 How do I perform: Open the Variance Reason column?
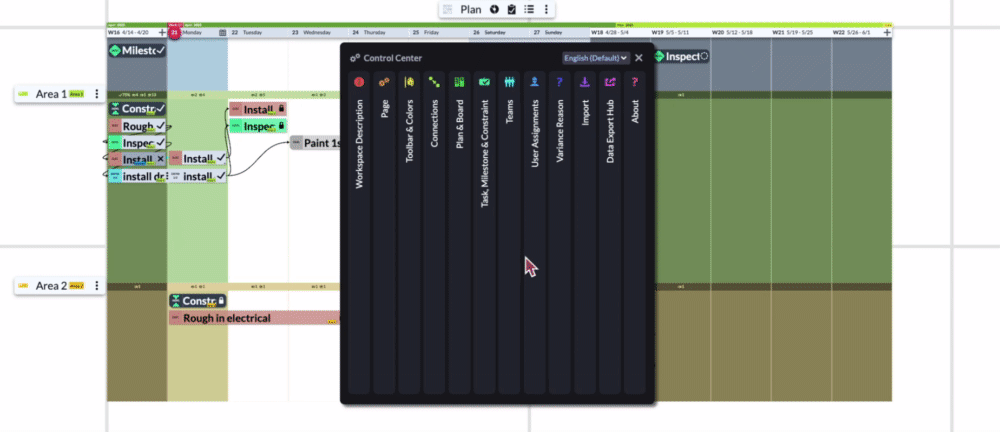click(x=559, y=232)
